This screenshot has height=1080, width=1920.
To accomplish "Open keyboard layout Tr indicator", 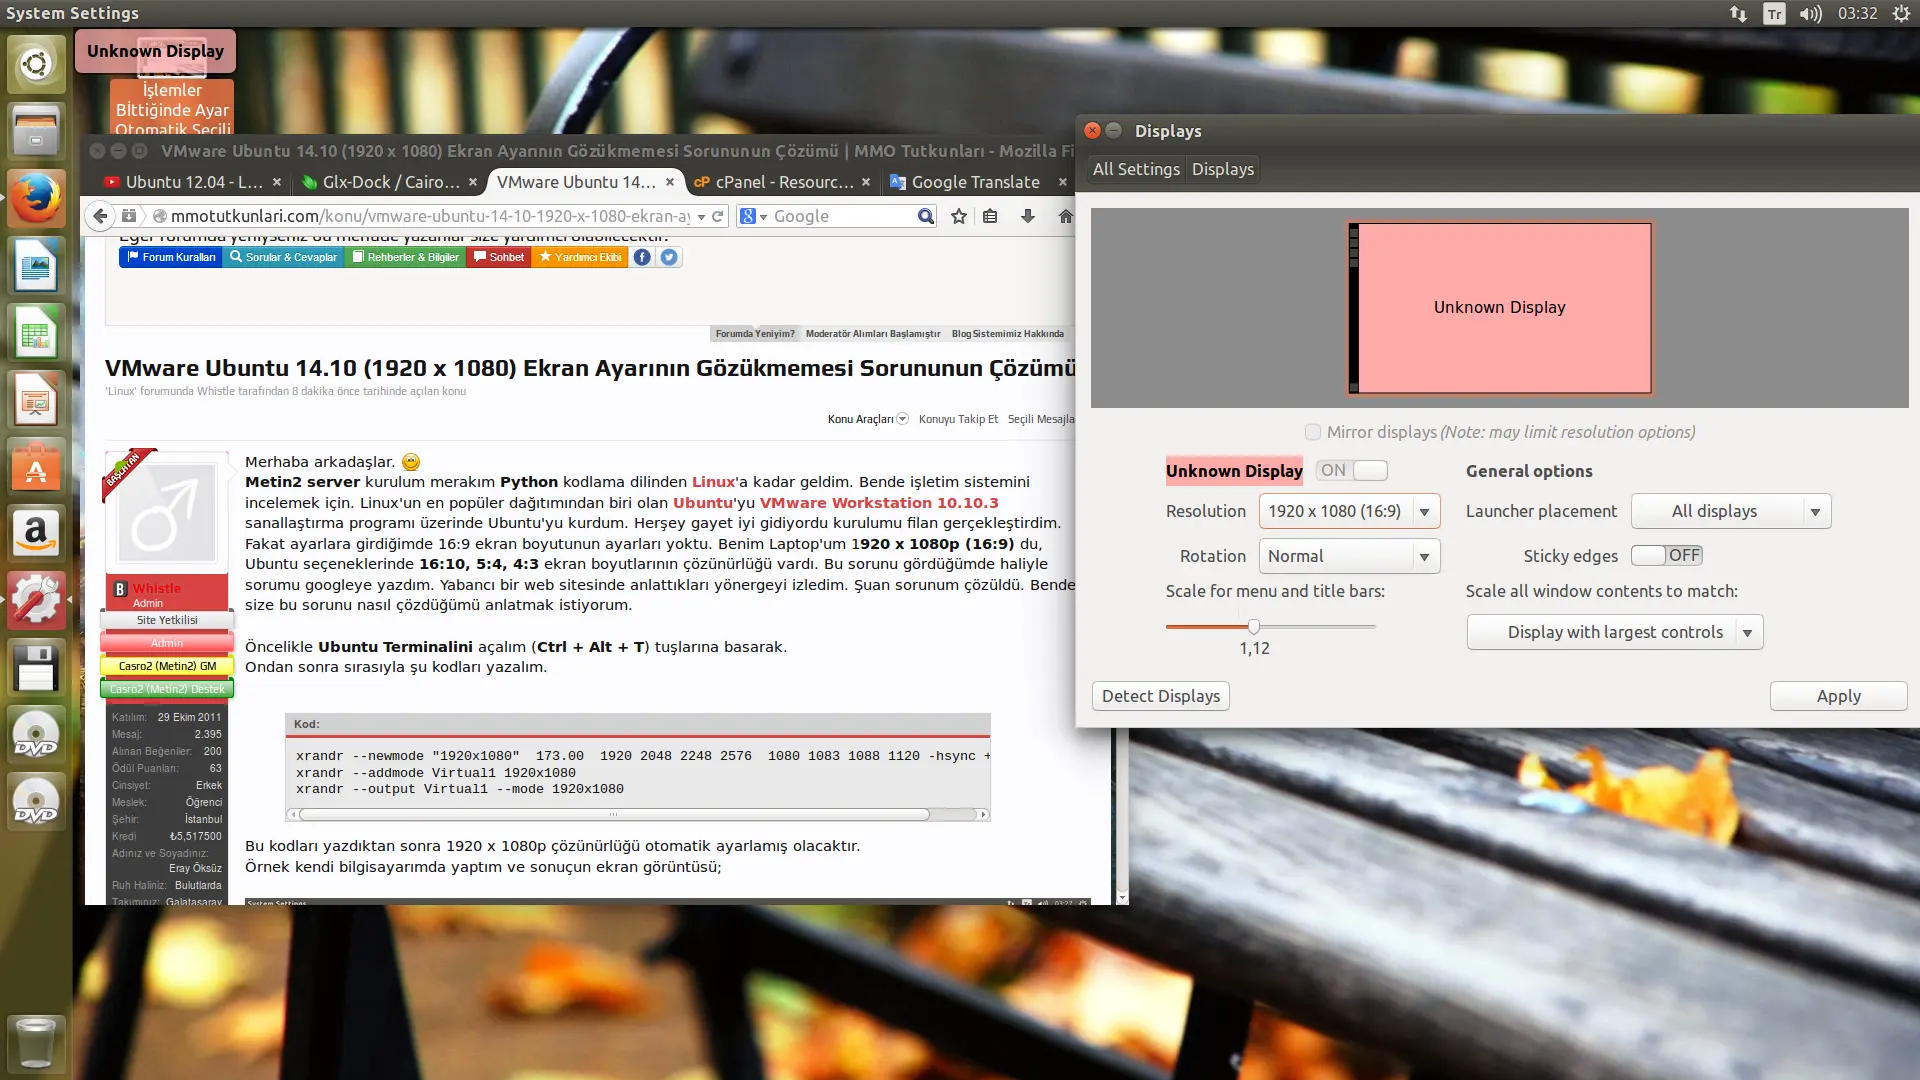I will [1774, 13].
